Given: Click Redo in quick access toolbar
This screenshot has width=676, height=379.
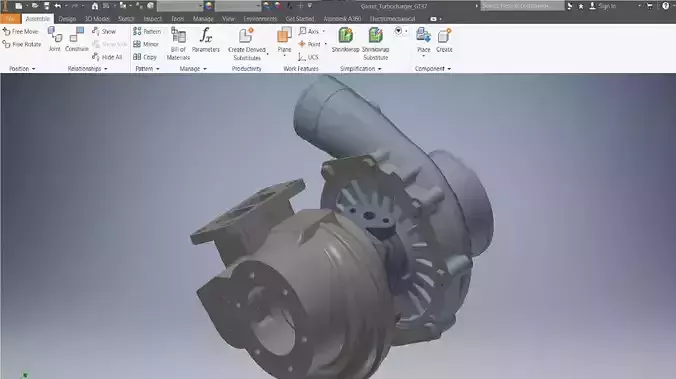Looking at the screenshot, I should click(x=74, y=6).
